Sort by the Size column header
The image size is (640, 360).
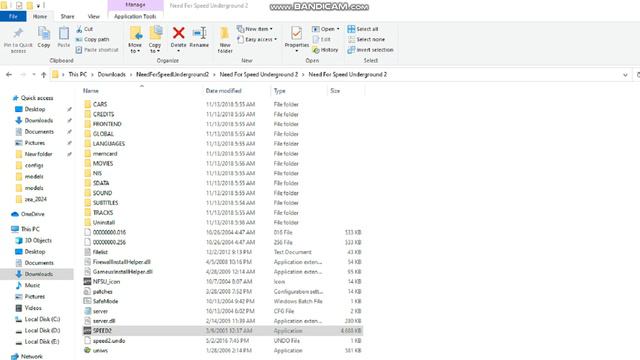[335, 91]
